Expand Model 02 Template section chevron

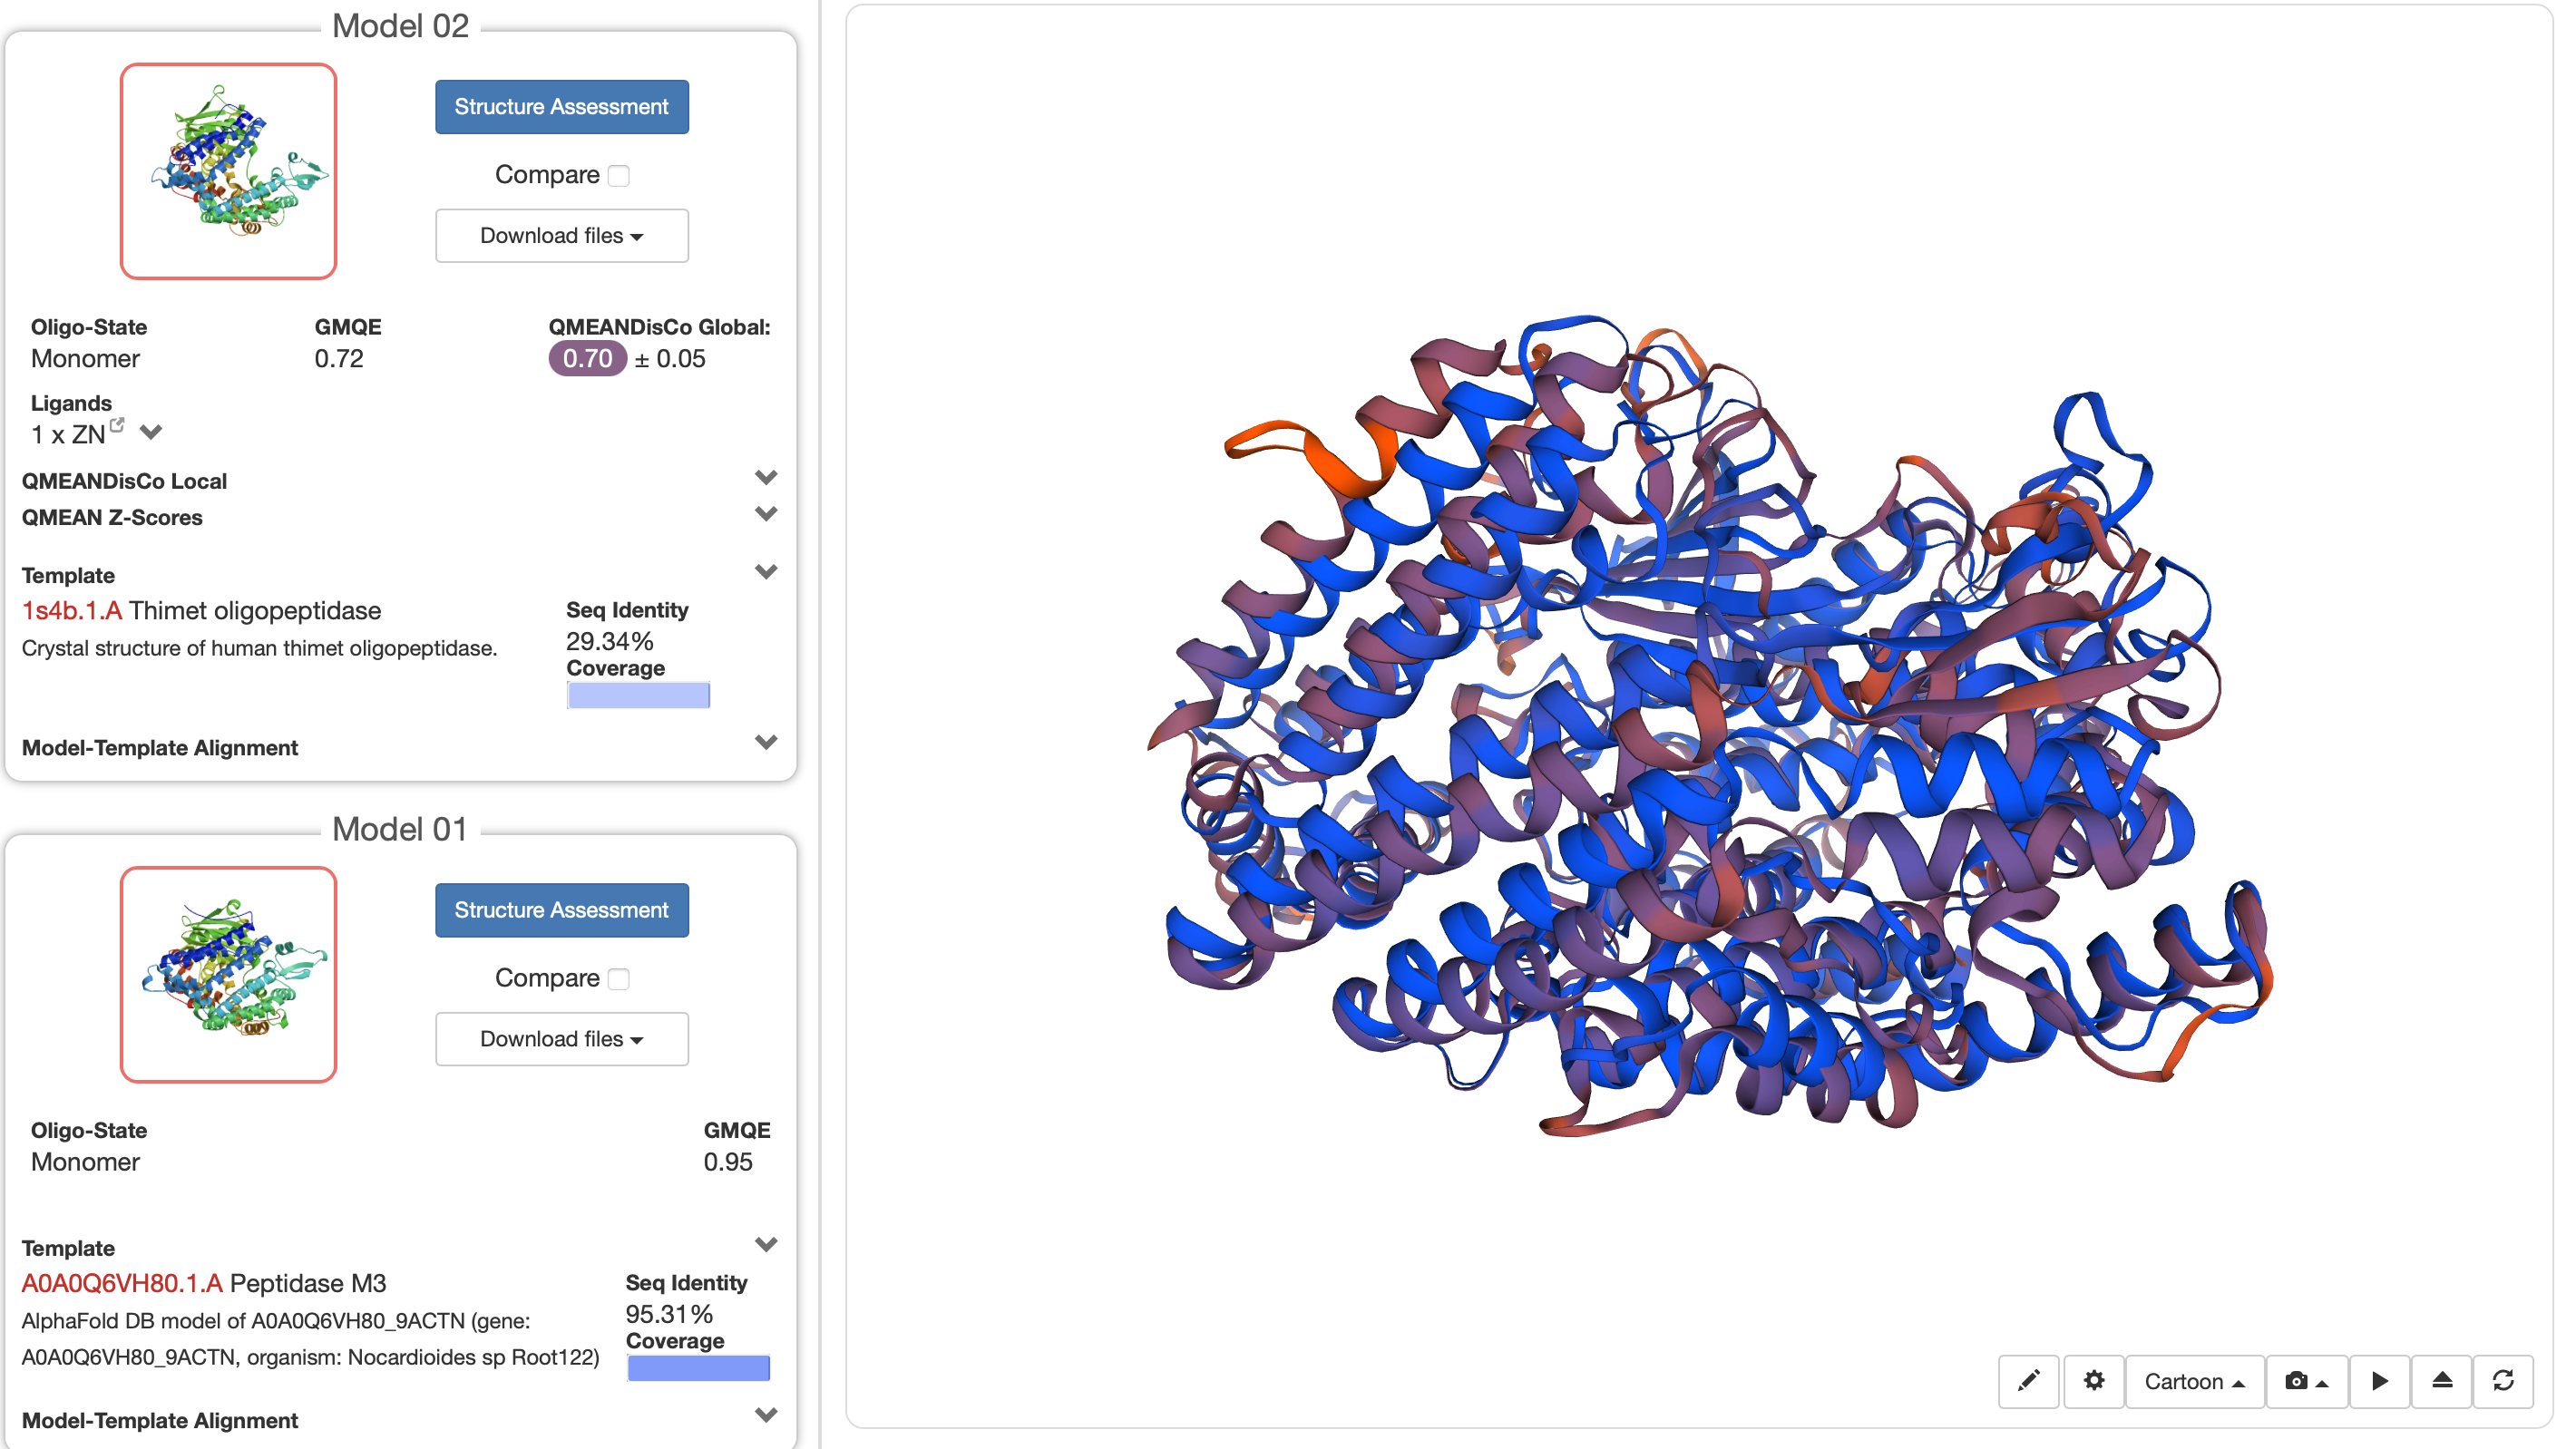[766, 572]
